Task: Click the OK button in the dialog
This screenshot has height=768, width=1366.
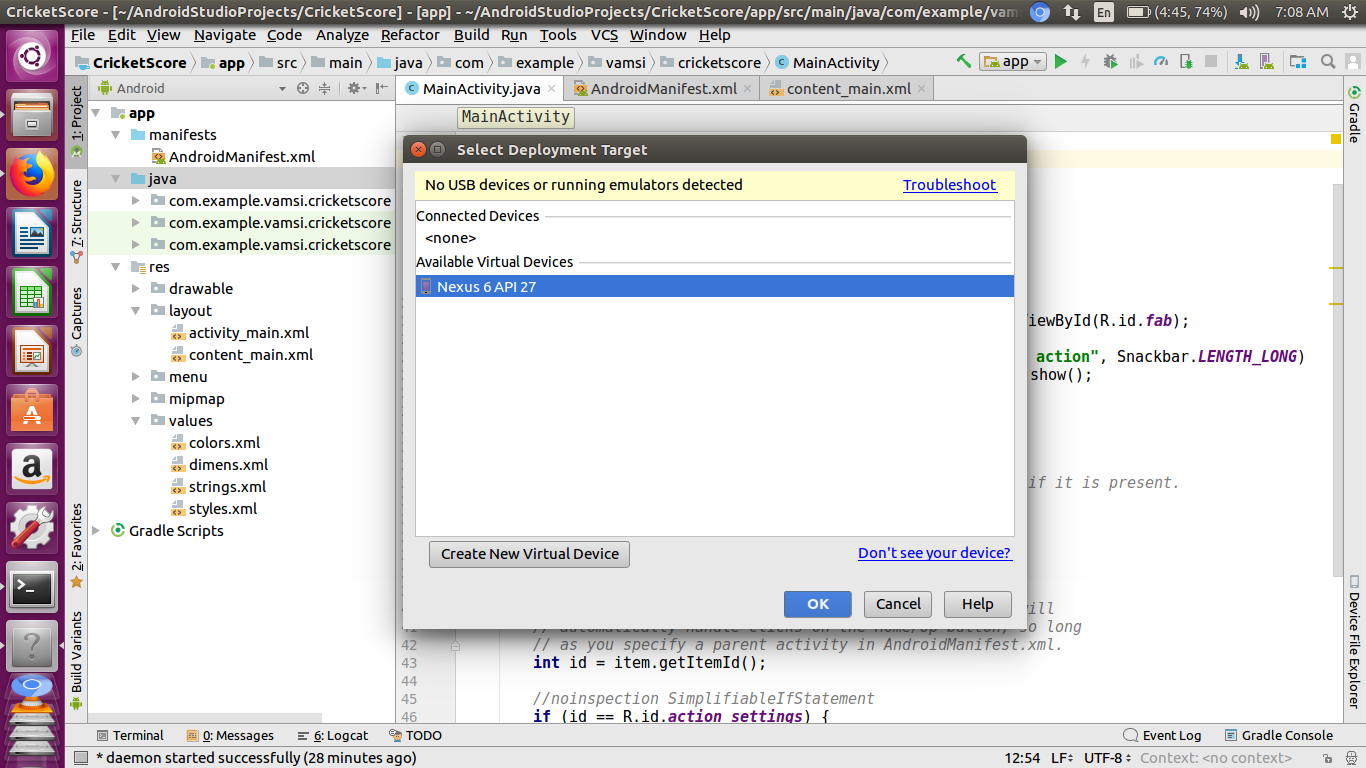Action: point(818,604)
